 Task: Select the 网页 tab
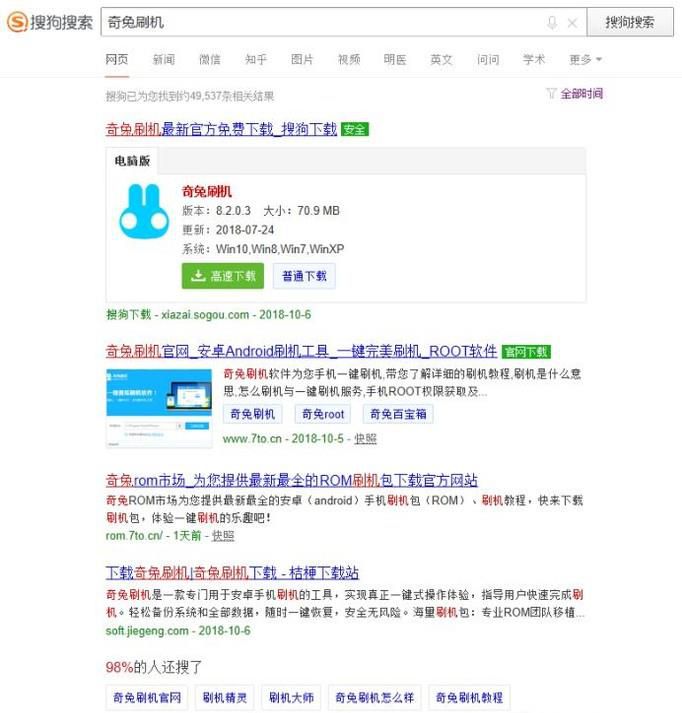[117, 60]
